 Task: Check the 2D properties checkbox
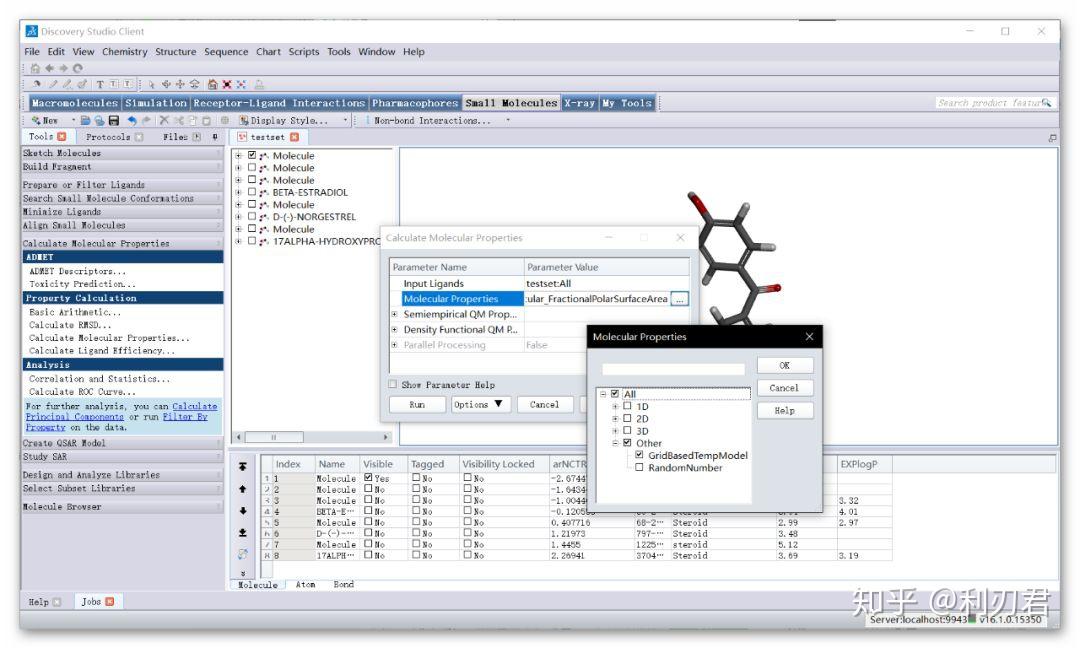(x=627, y=419)
